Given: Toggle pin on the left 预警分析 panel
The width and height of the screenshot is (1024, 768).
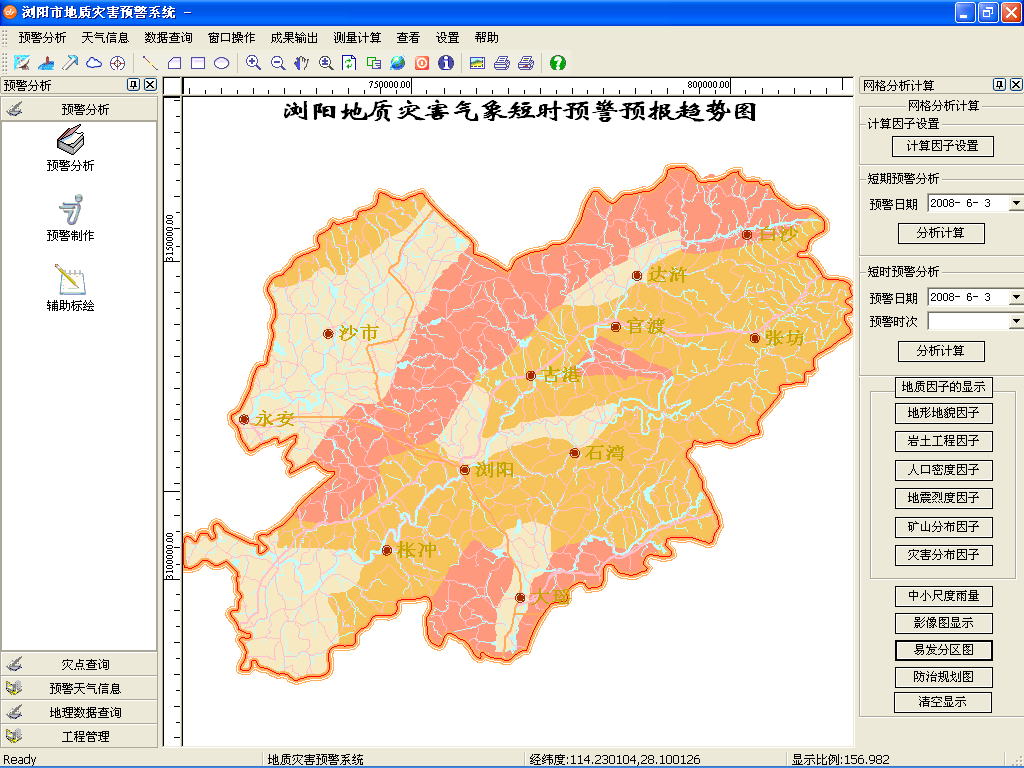Looking at the screenshot, I should [134, 85].
